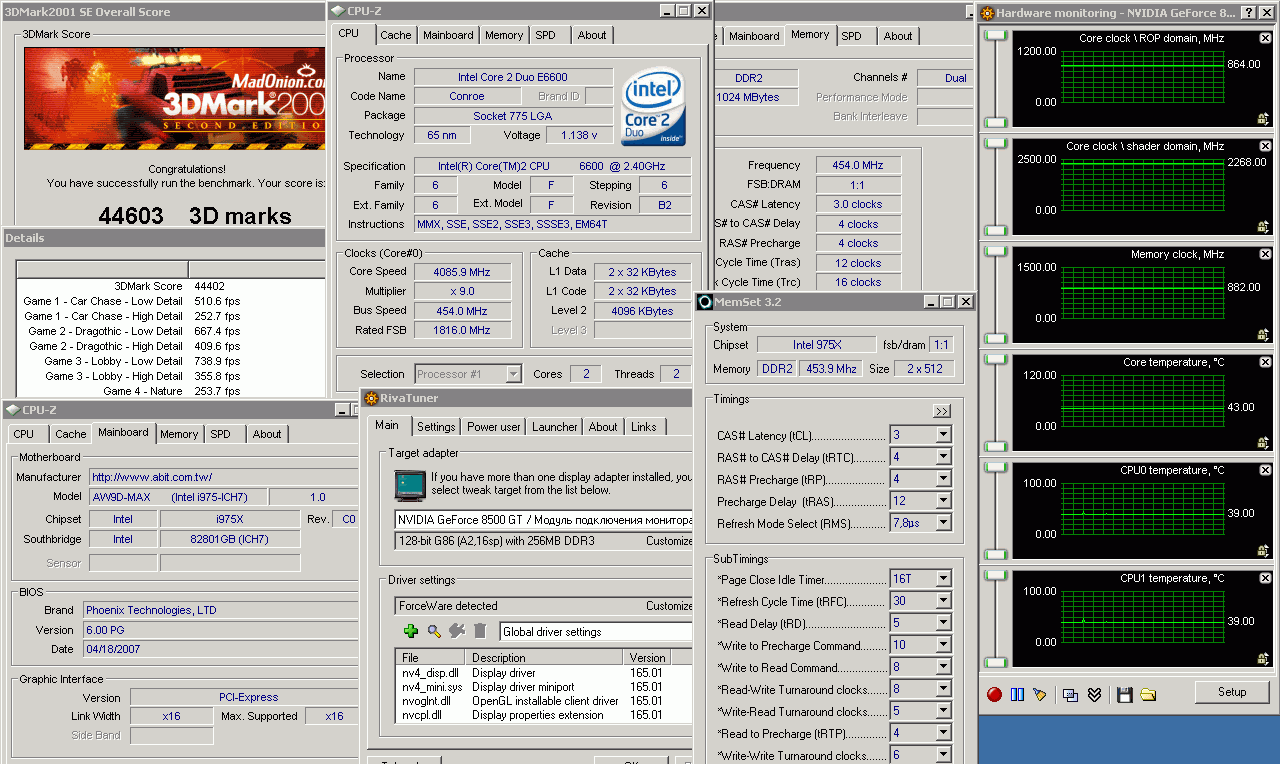Click Setup button in Hardware monitoring
The width and height of the screenshot is (1280, 764).
1232,692
